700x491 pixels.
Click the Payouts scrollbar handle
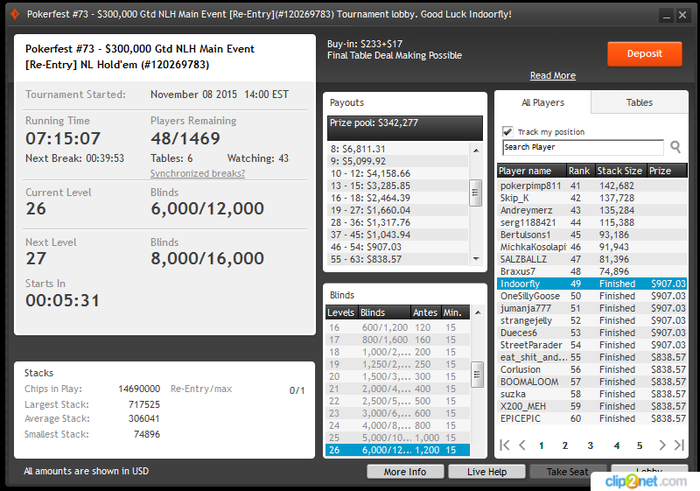[x=475, y=192]
